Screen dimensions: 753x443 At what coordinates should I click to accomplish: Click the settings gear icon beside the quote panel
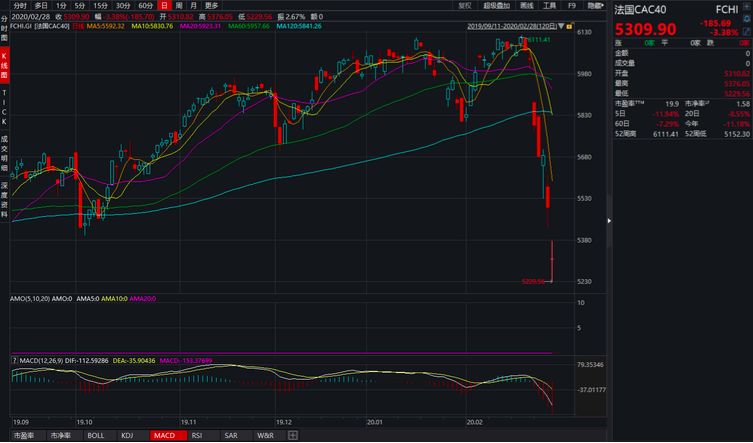click(748, 20)
